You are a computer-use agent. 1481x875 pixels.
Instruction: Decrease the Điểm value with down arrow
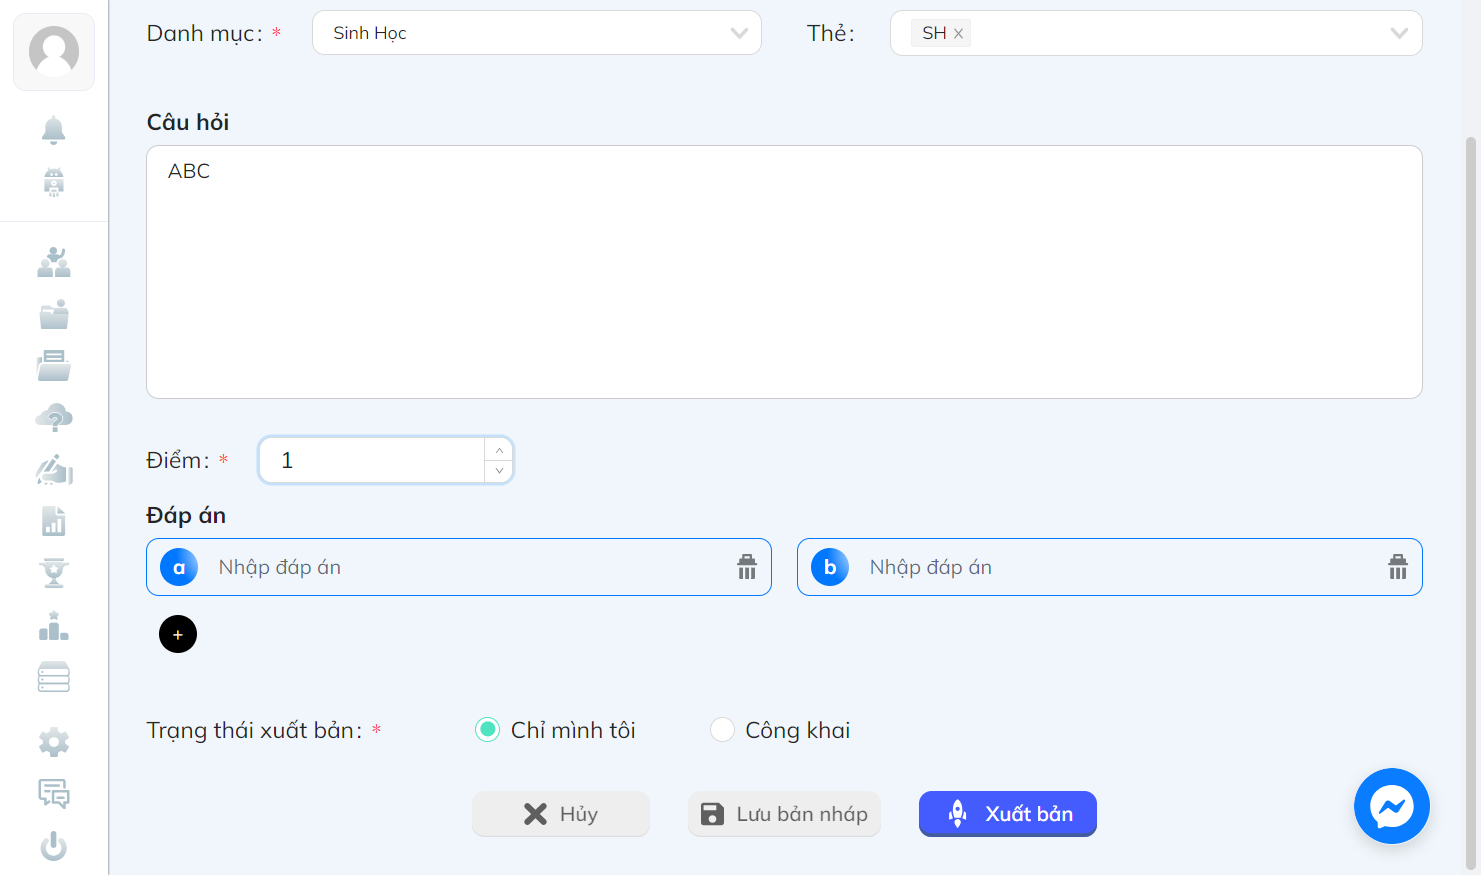499,471
